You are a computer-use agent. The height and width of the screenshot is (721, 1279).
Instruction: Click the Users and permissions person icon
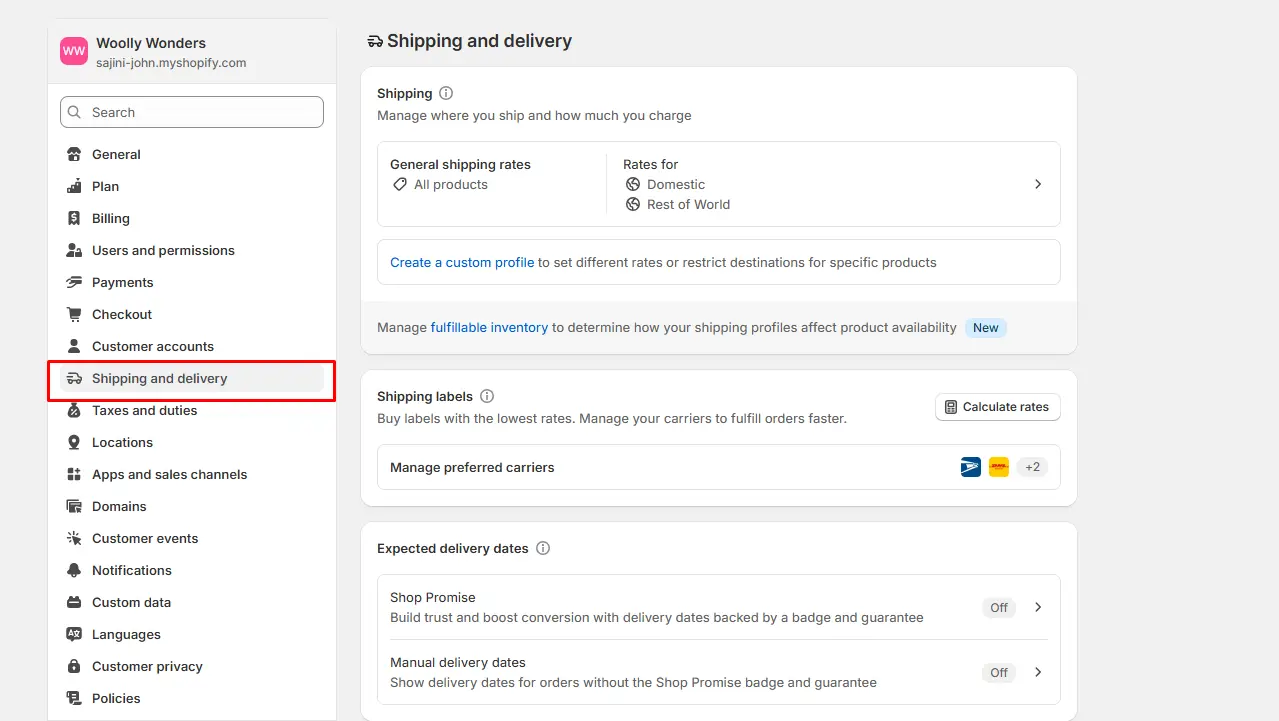74,250
